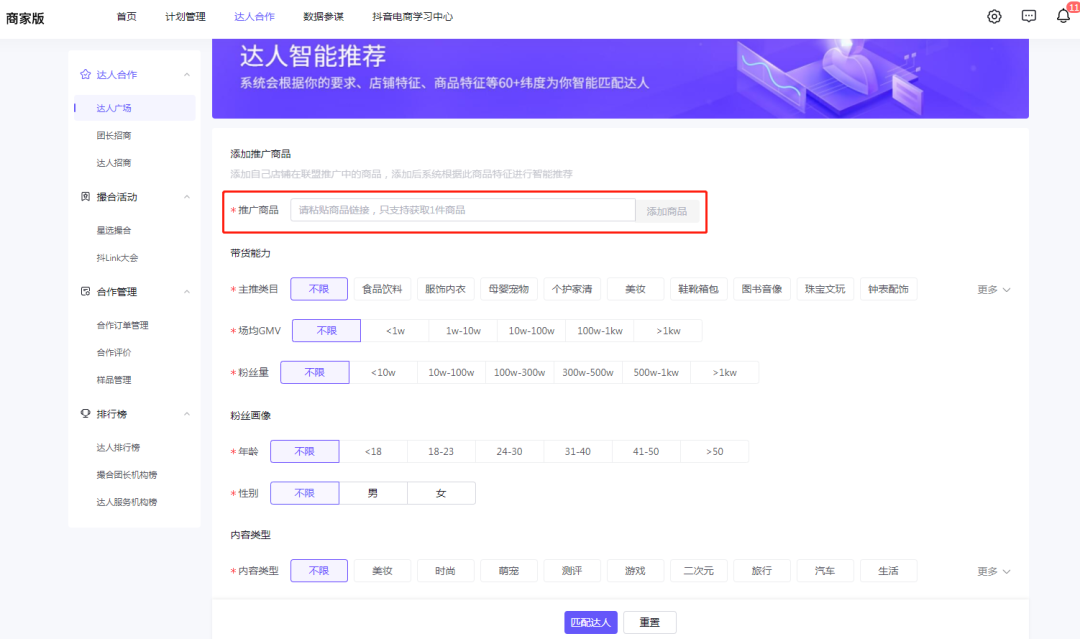Open 计划管理 in top navigation

point(185,17)
